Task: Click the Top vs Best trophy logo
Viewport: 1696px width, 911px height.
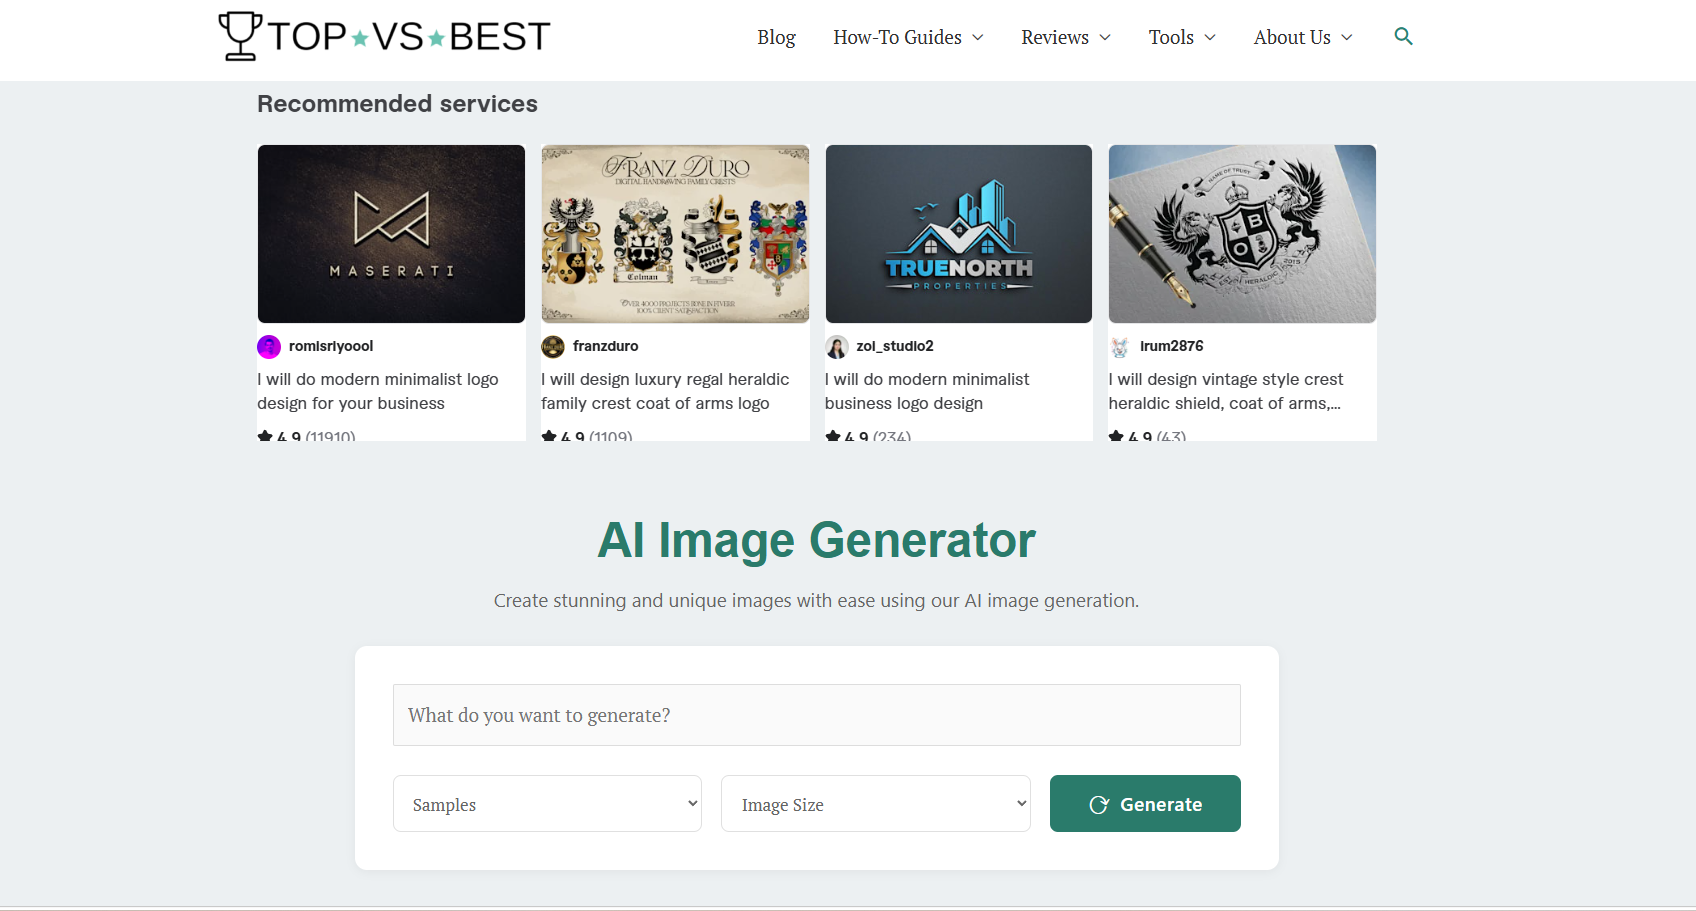Action: click(x=385, y=36)
